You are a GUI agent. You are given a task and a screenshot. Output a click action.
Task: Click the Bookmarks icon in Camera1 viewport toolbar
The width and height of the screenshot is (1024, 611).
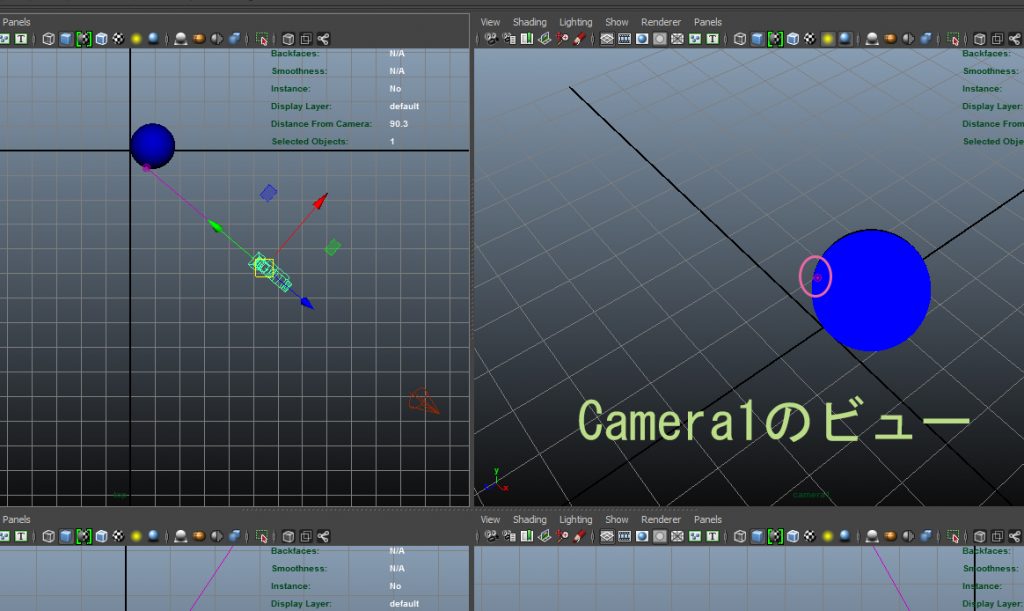(x=527, y=39)
